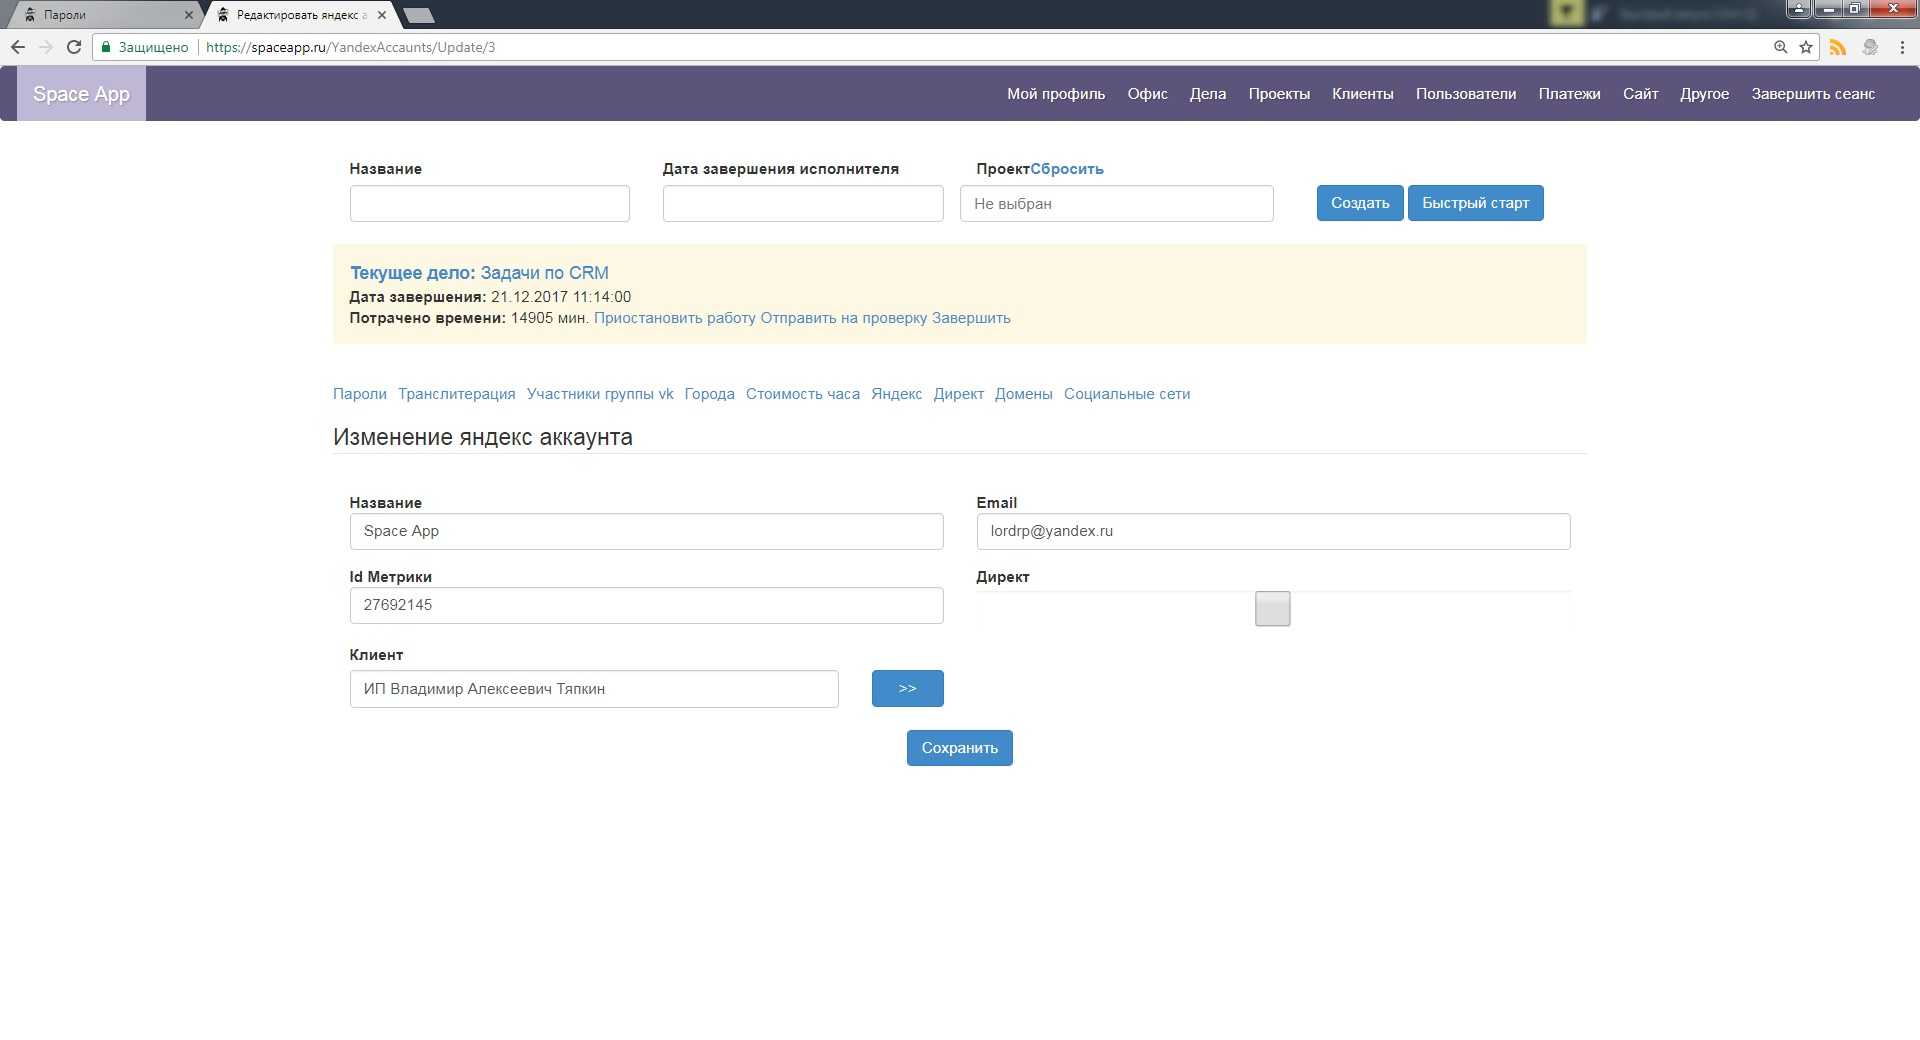The height and width of the screenshot is (1040, 1920).
Task: Open the Транслитерация link
Action: point(456,394)
